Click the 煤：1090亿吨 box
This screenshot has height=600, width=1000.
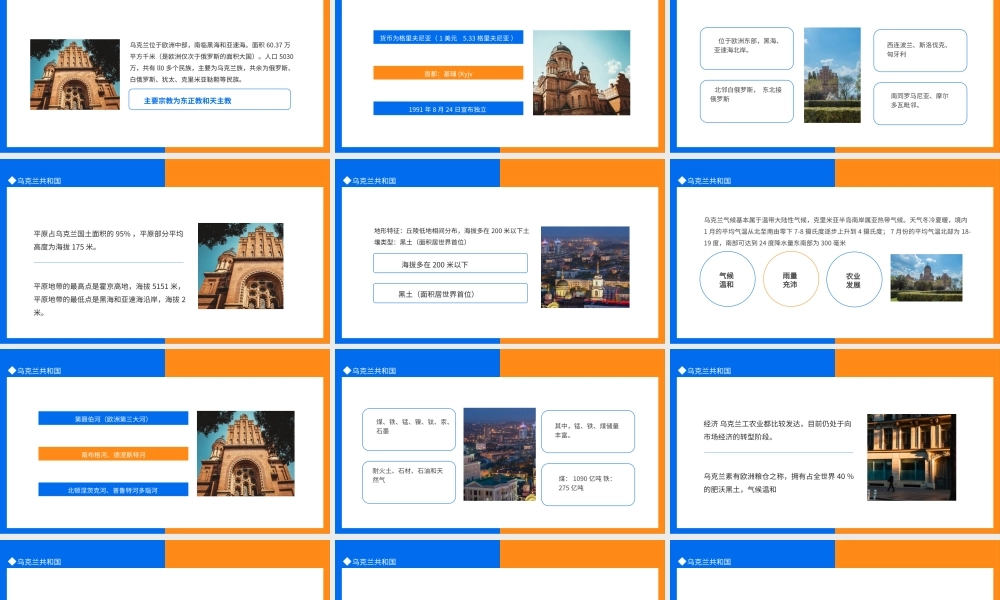(588, 485)
